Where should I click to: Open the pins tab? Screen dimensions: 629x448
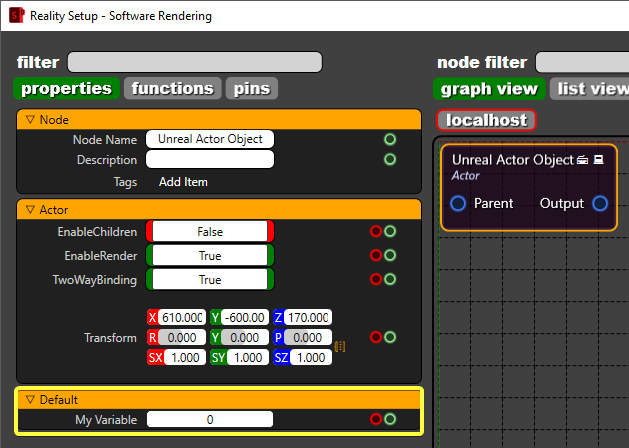[251, 88]
